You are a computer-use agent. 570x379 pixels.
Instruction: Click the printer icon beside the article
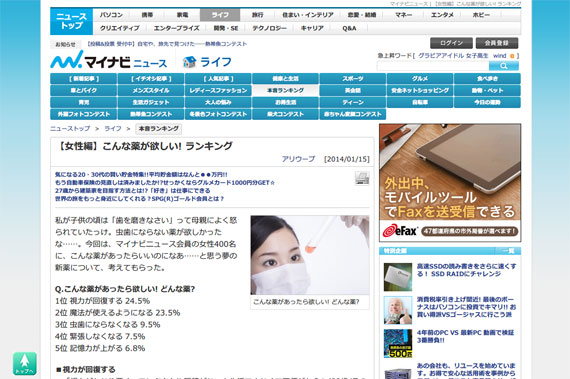[362, 178]
